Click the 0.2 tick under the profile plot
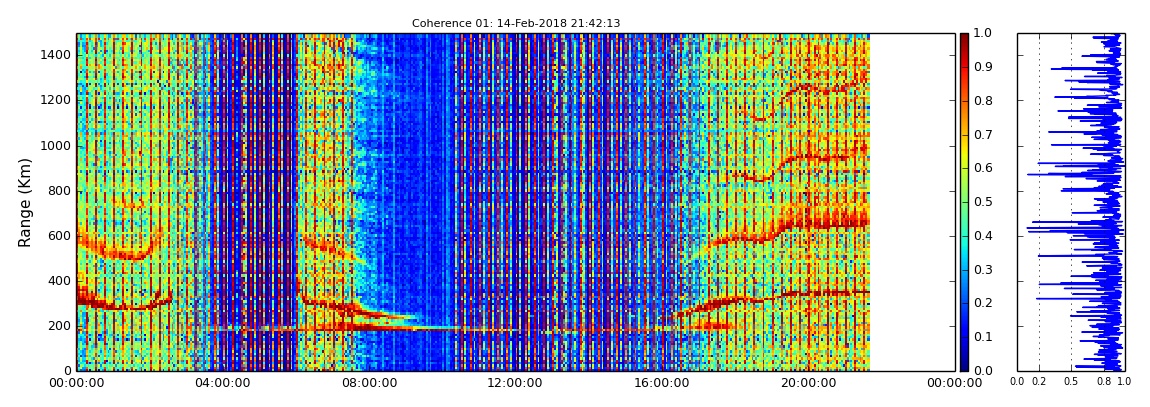 point(1039,381)
